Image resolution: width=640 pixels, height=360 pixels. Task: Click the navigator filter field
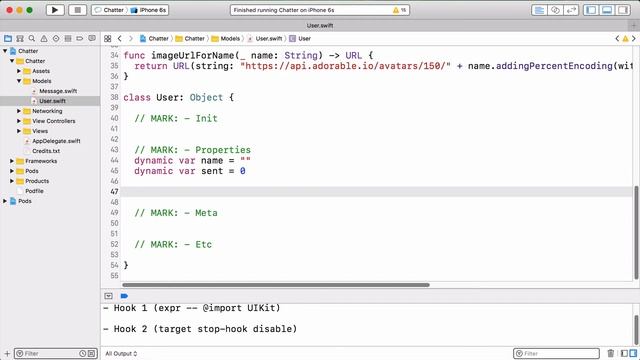coord(55,353)
